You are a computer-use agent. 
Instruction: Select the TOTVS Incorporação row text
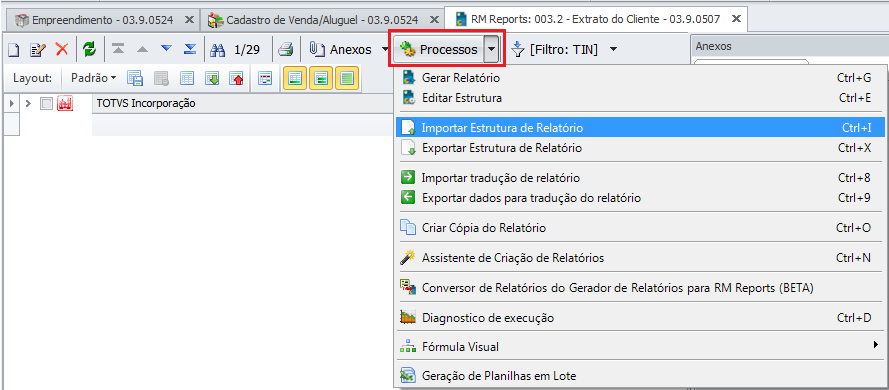[x=146, y=104]
